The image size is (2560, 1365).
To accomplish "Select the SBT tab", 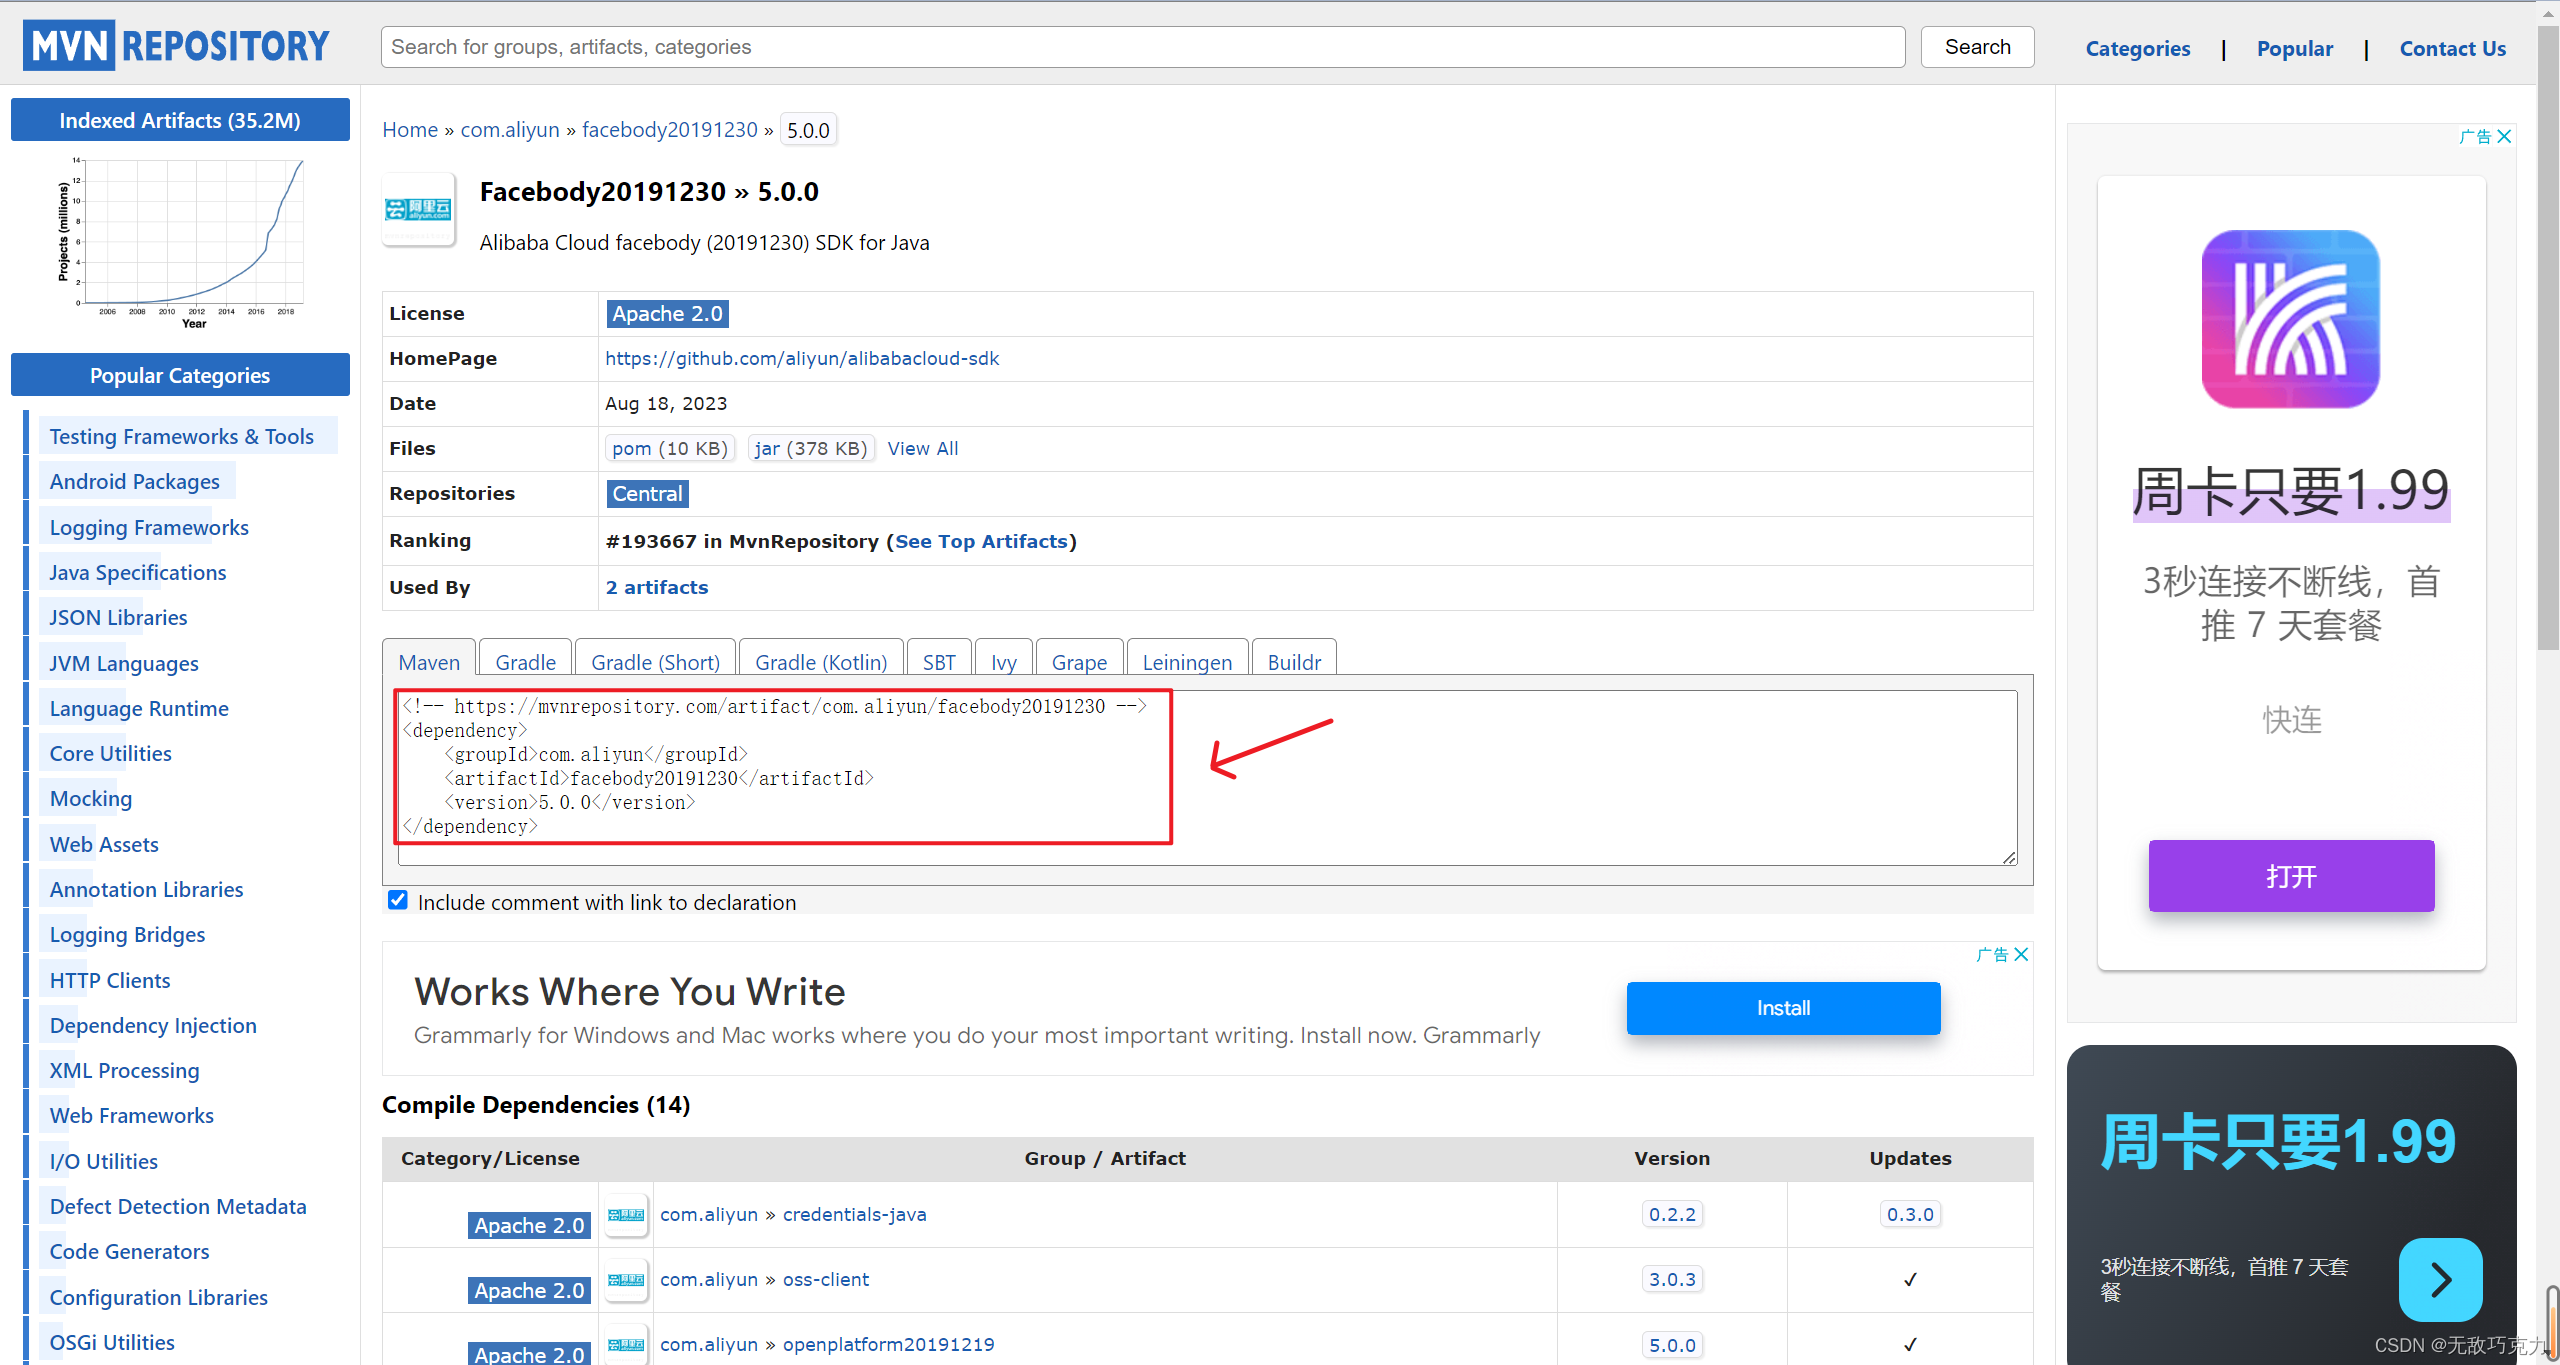I will pos(938,662).
